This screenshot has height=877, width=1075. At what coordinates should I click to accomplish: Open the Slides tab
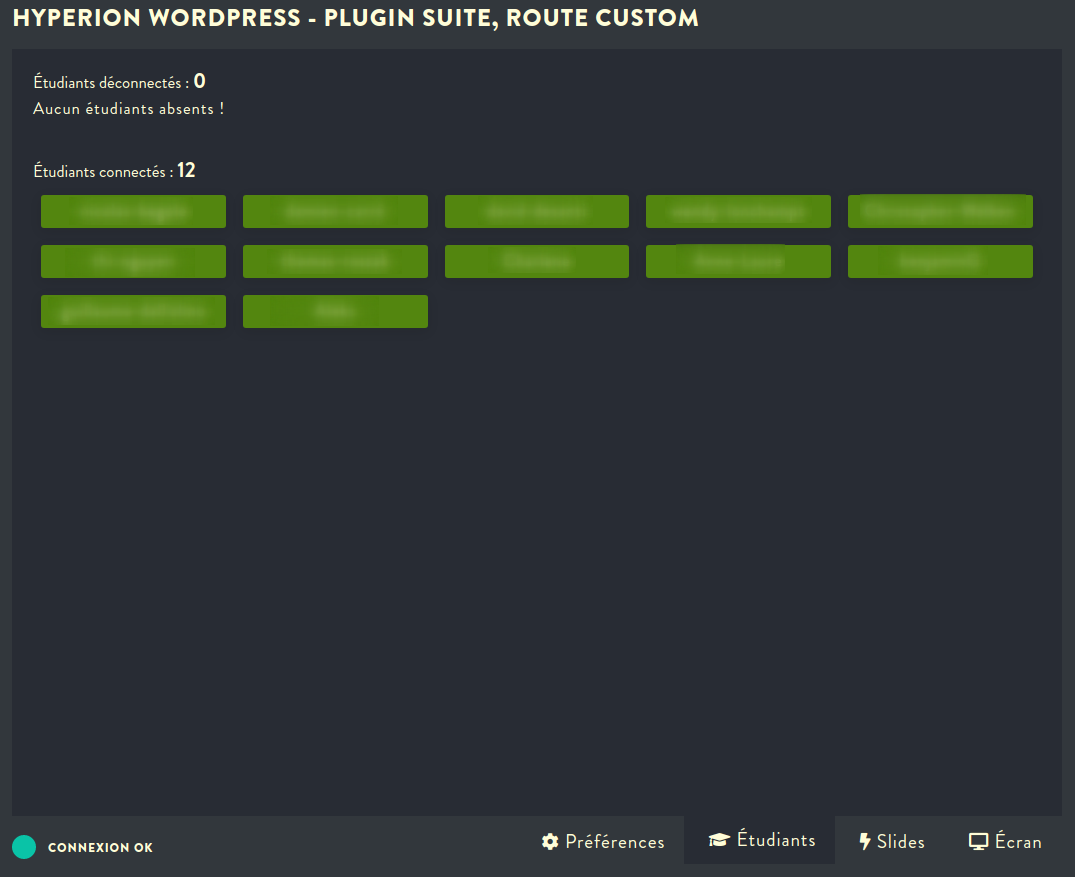pos(891,841)
